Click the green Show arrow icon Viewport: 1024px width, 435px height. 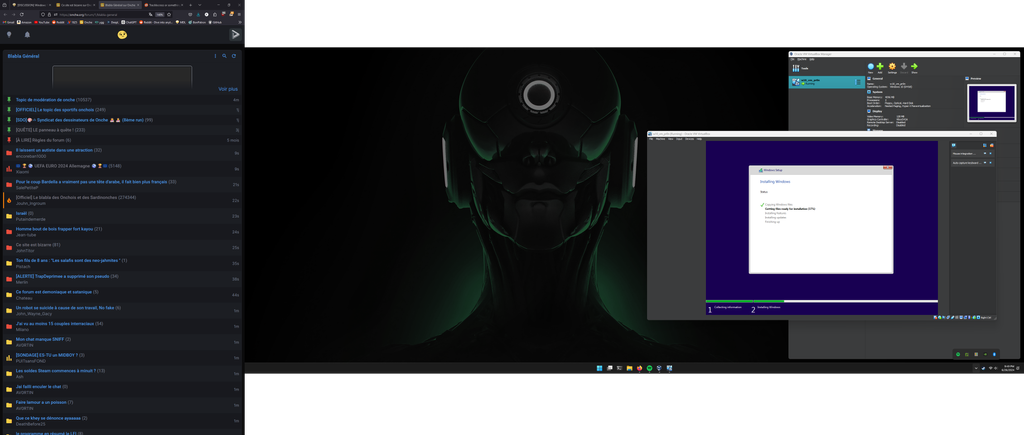point(914,67)
